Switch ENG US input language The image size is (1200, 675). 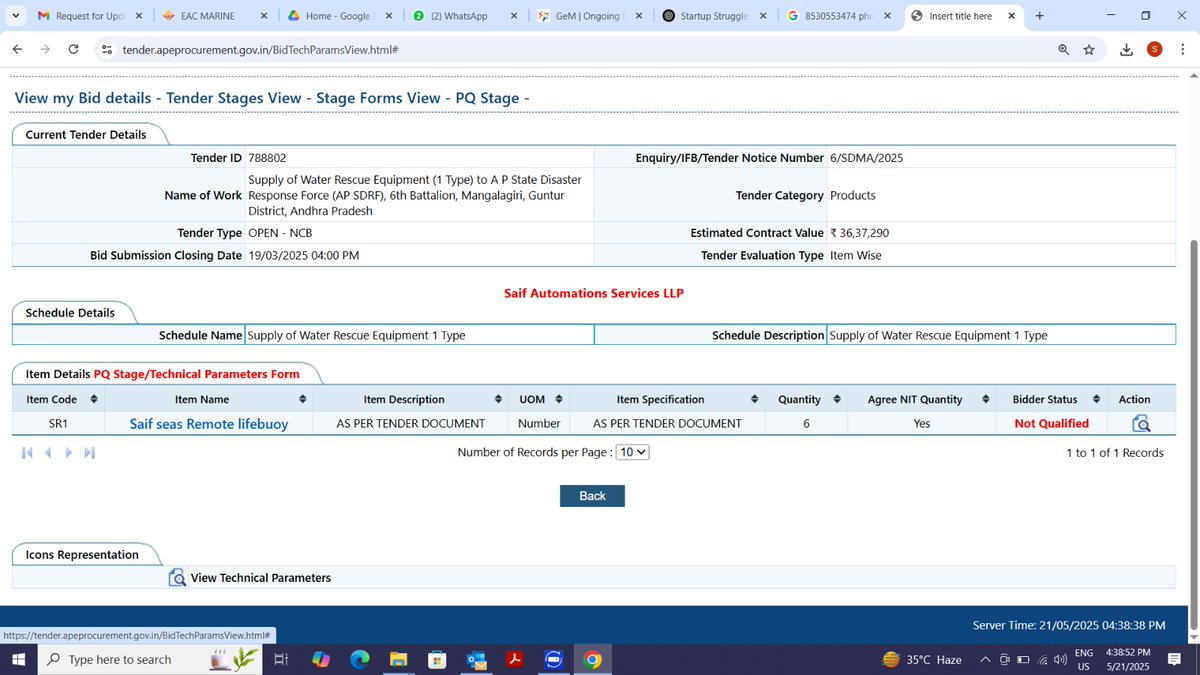click(x=1083, y=660)
